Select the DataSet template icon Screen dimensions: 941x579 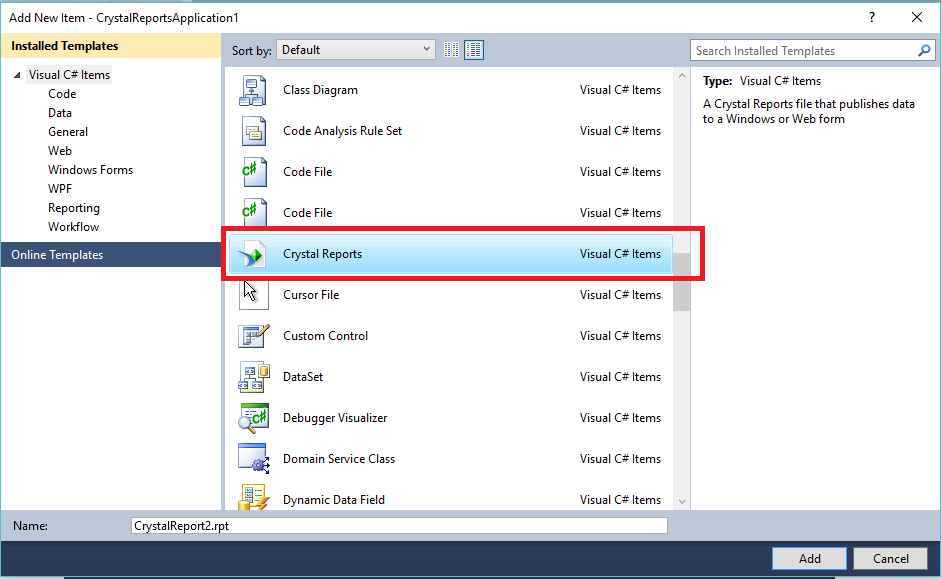pos(254,377)
